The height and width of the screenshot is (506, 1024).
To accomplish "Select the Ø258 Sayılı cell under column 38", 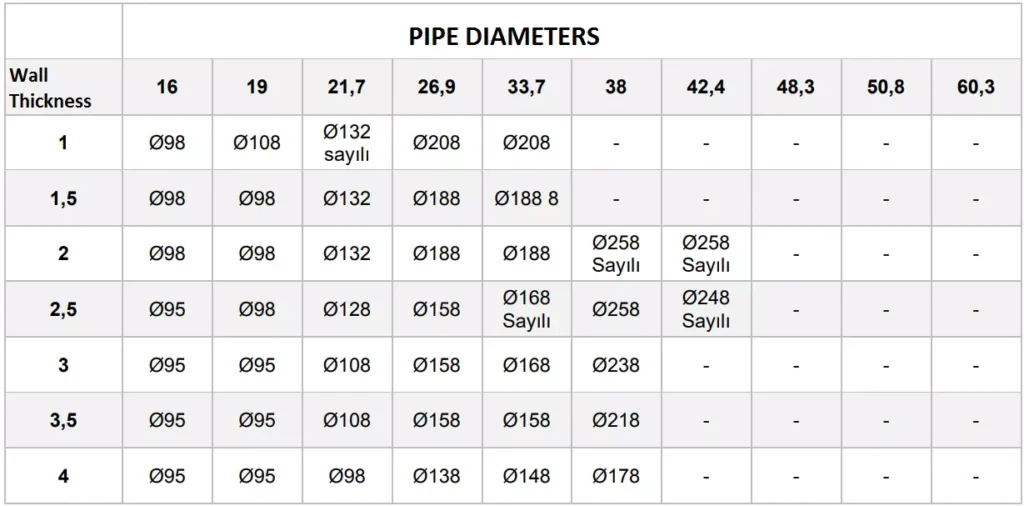I will [616, 253].
